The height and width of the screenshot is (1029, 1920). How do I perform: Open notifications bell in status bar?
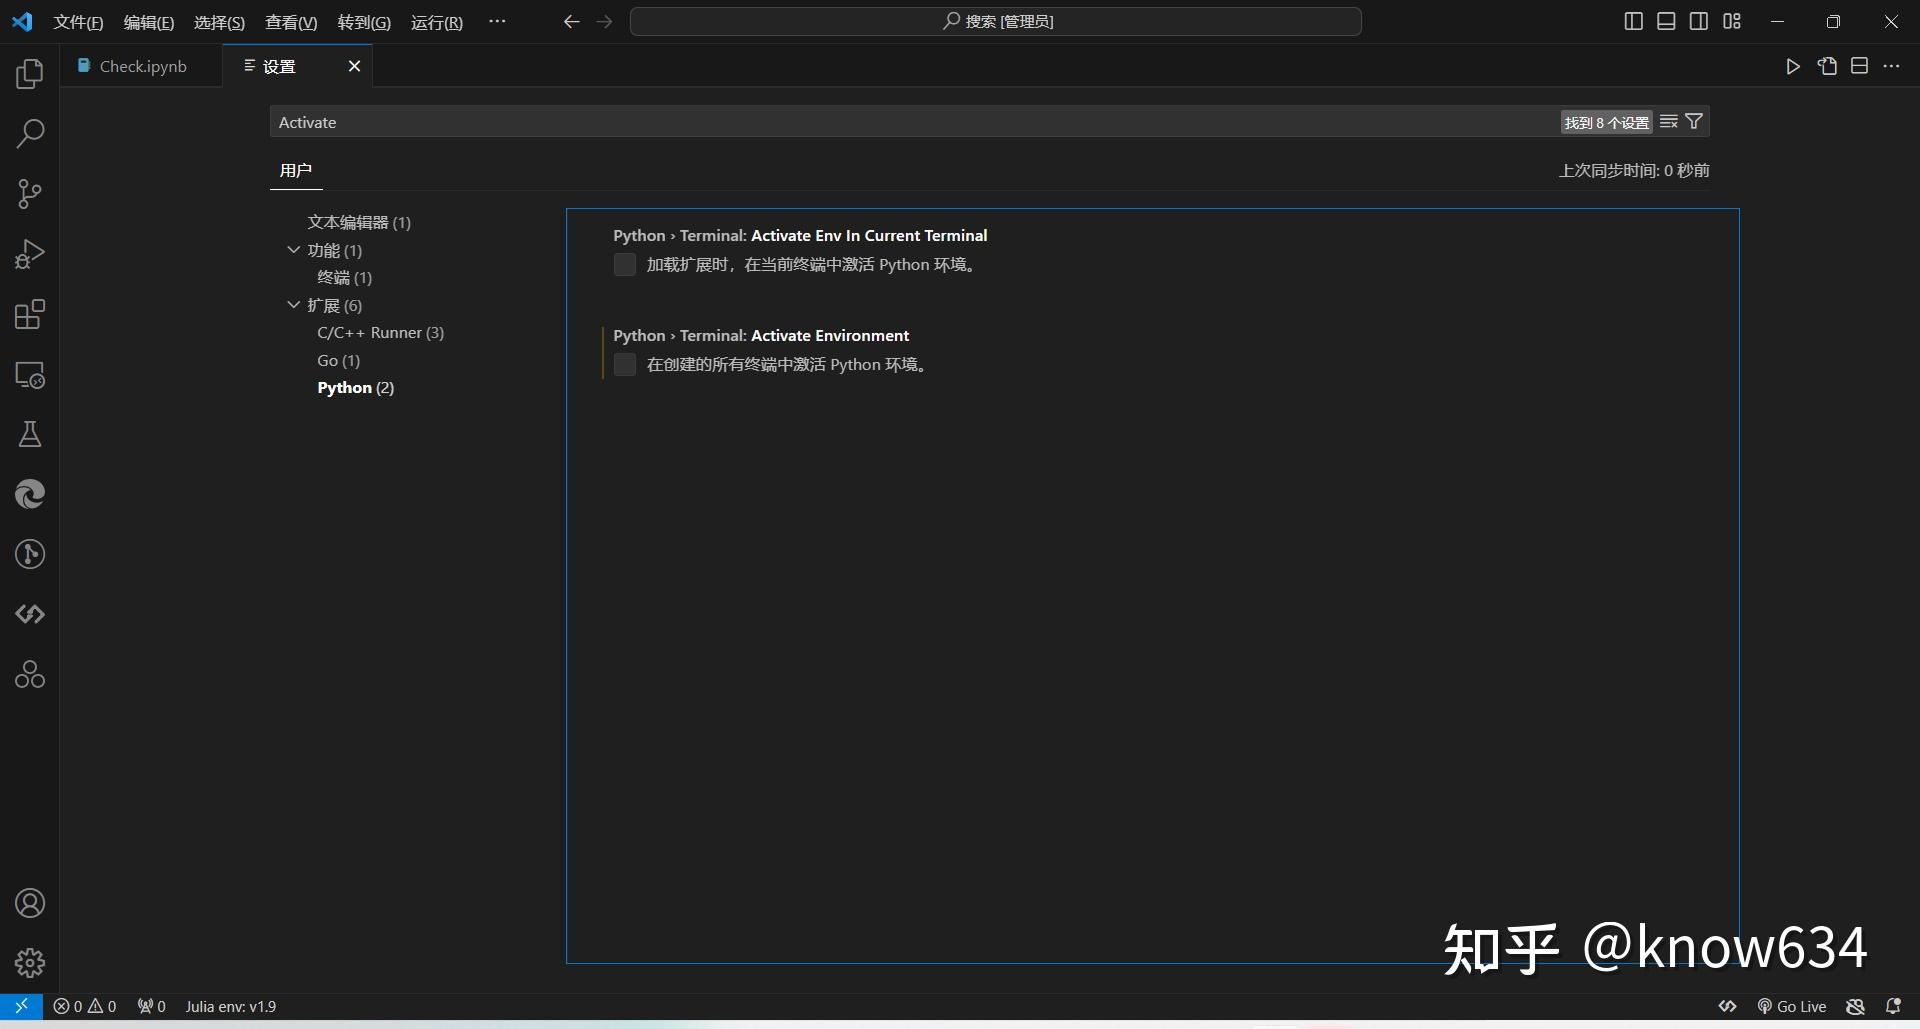[x=1893, y=1006]
